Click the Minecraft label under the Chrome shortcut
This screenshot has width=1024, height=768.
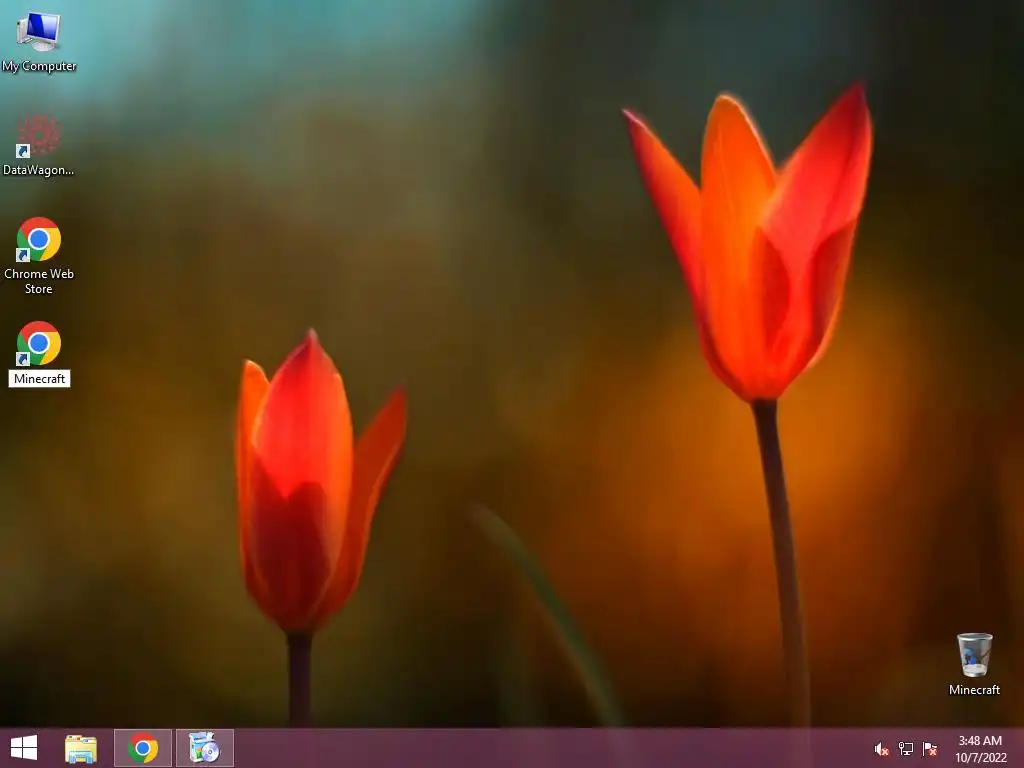coord(39,379)
